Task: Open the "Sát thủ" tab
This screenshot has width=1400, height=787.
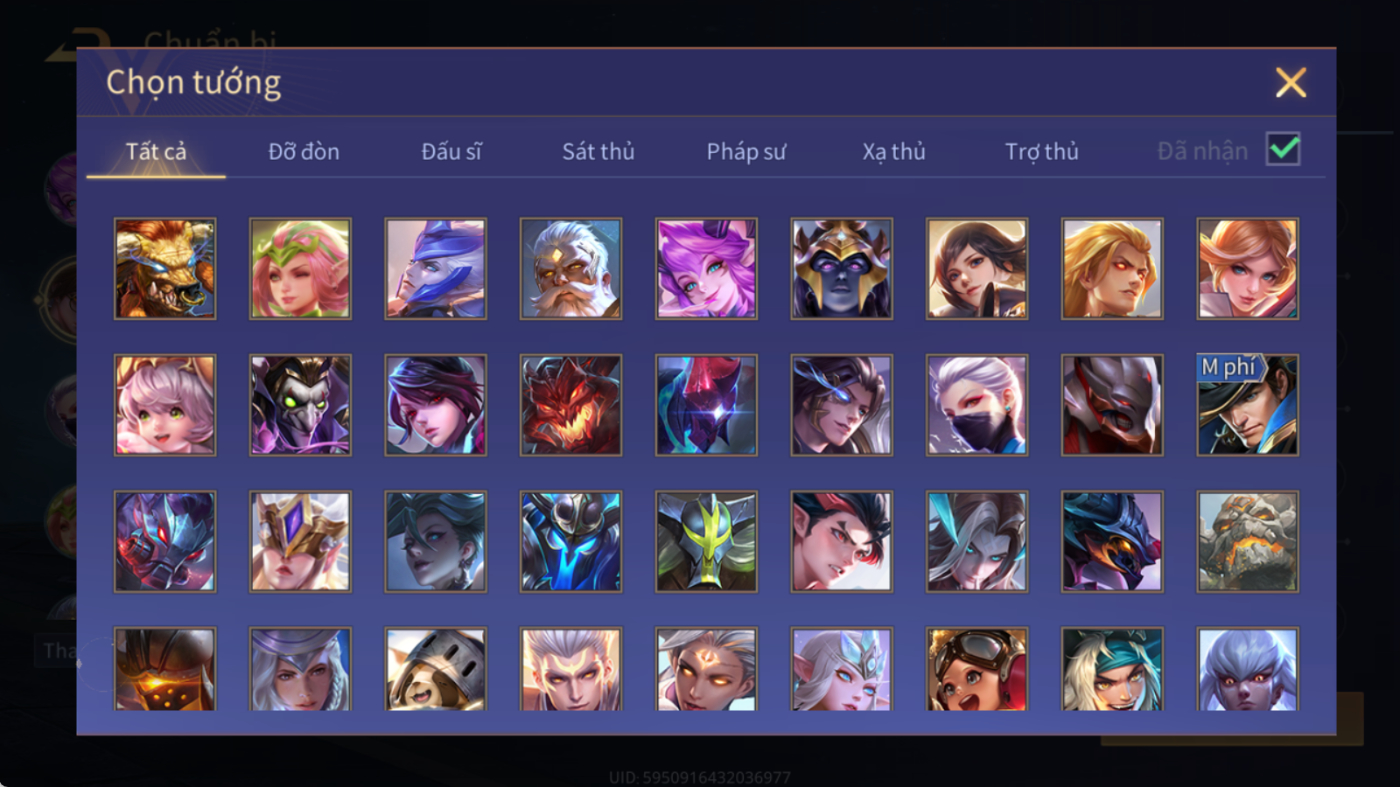Action: pos(598,152)
